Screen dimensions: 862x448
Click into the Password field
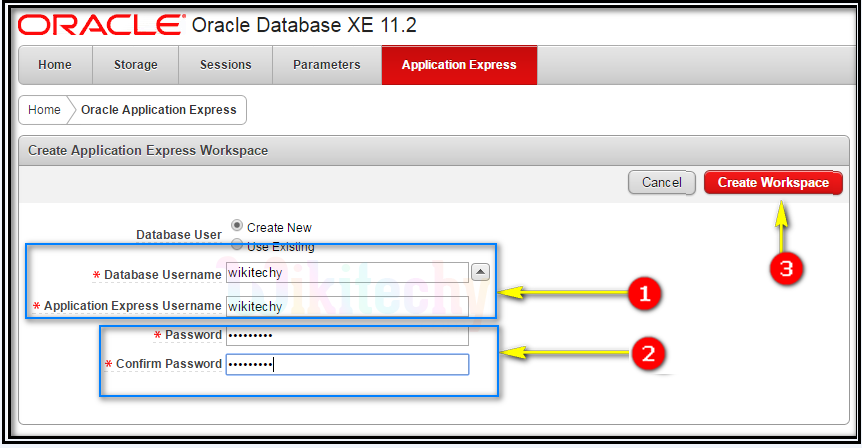pos(346,335)
